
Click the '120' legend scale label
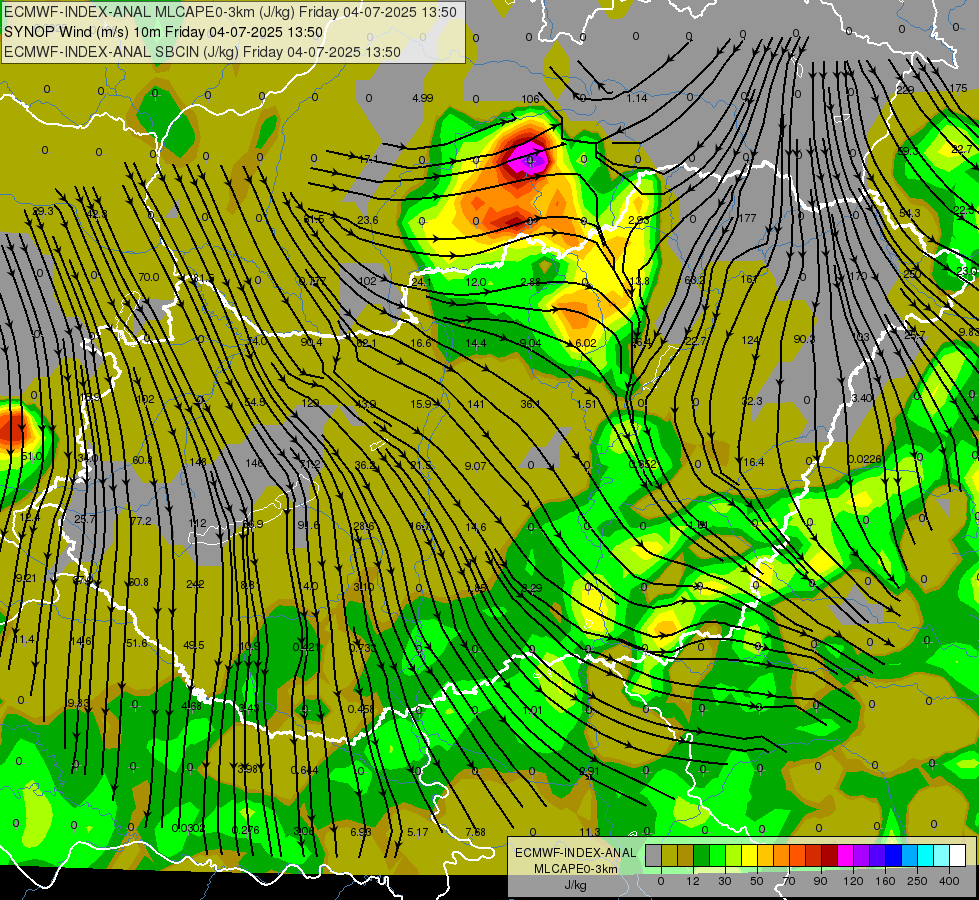point(853,881)
